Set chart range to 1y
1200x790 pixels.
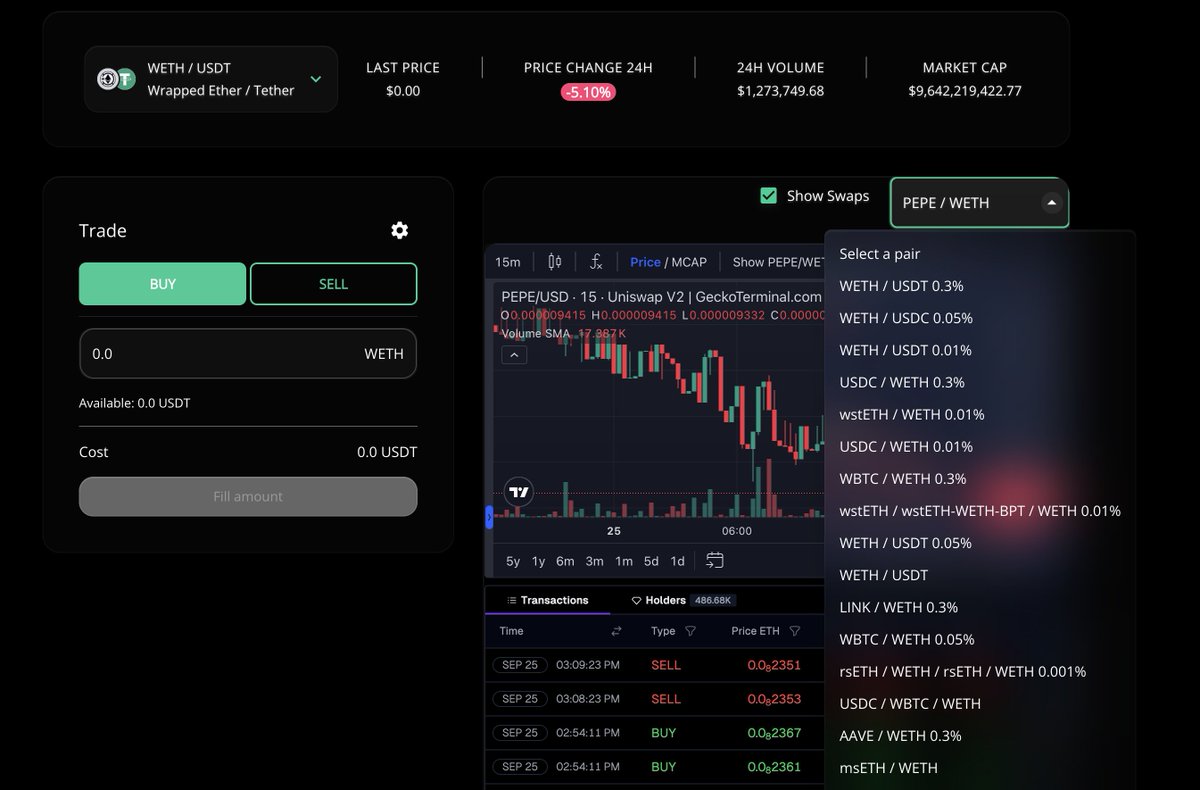[x=539, y=561]
